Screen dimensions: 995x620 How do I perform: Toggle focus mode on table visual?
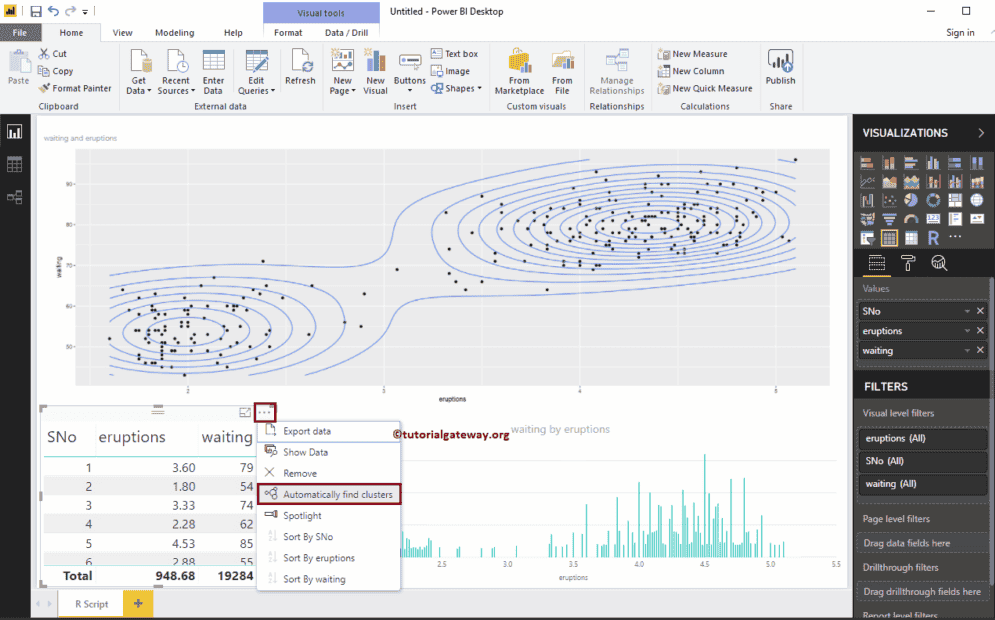245,412
